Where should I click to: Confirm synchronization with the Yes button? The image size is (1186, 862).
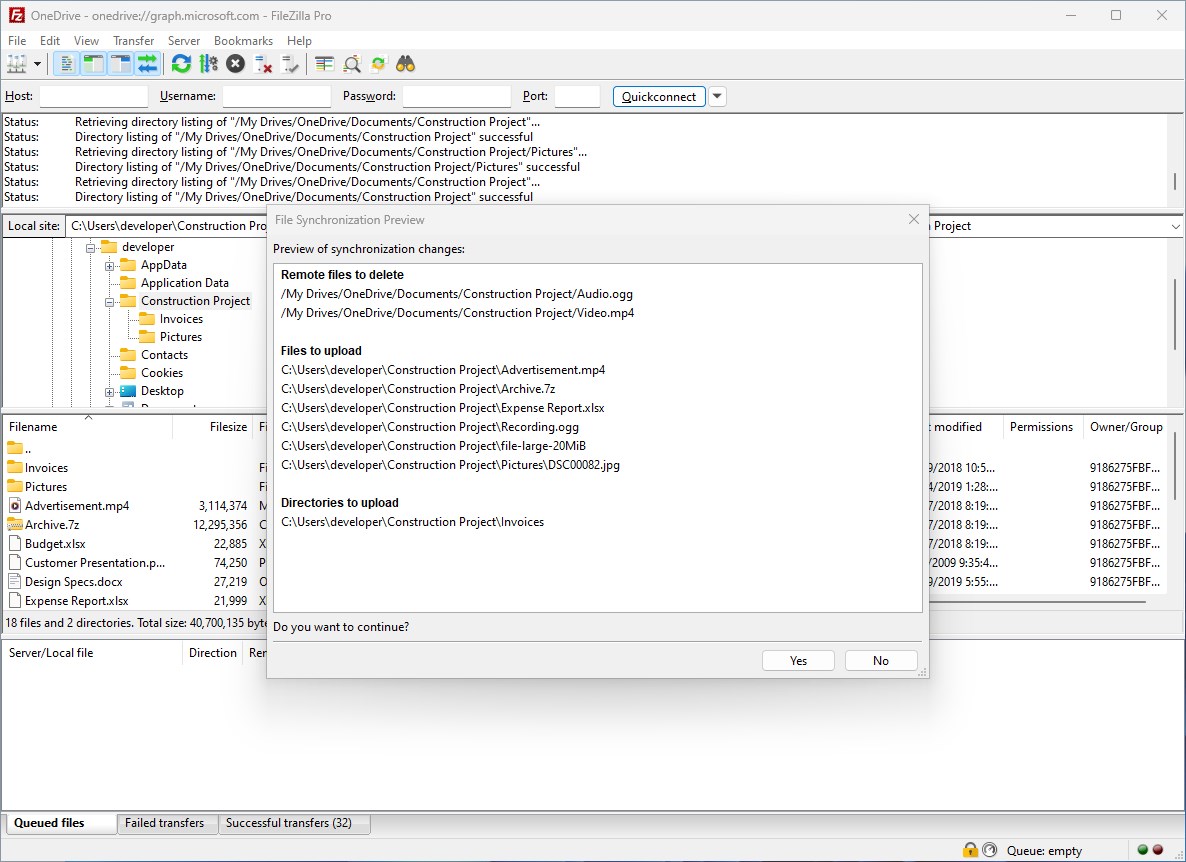coord(797,660)
